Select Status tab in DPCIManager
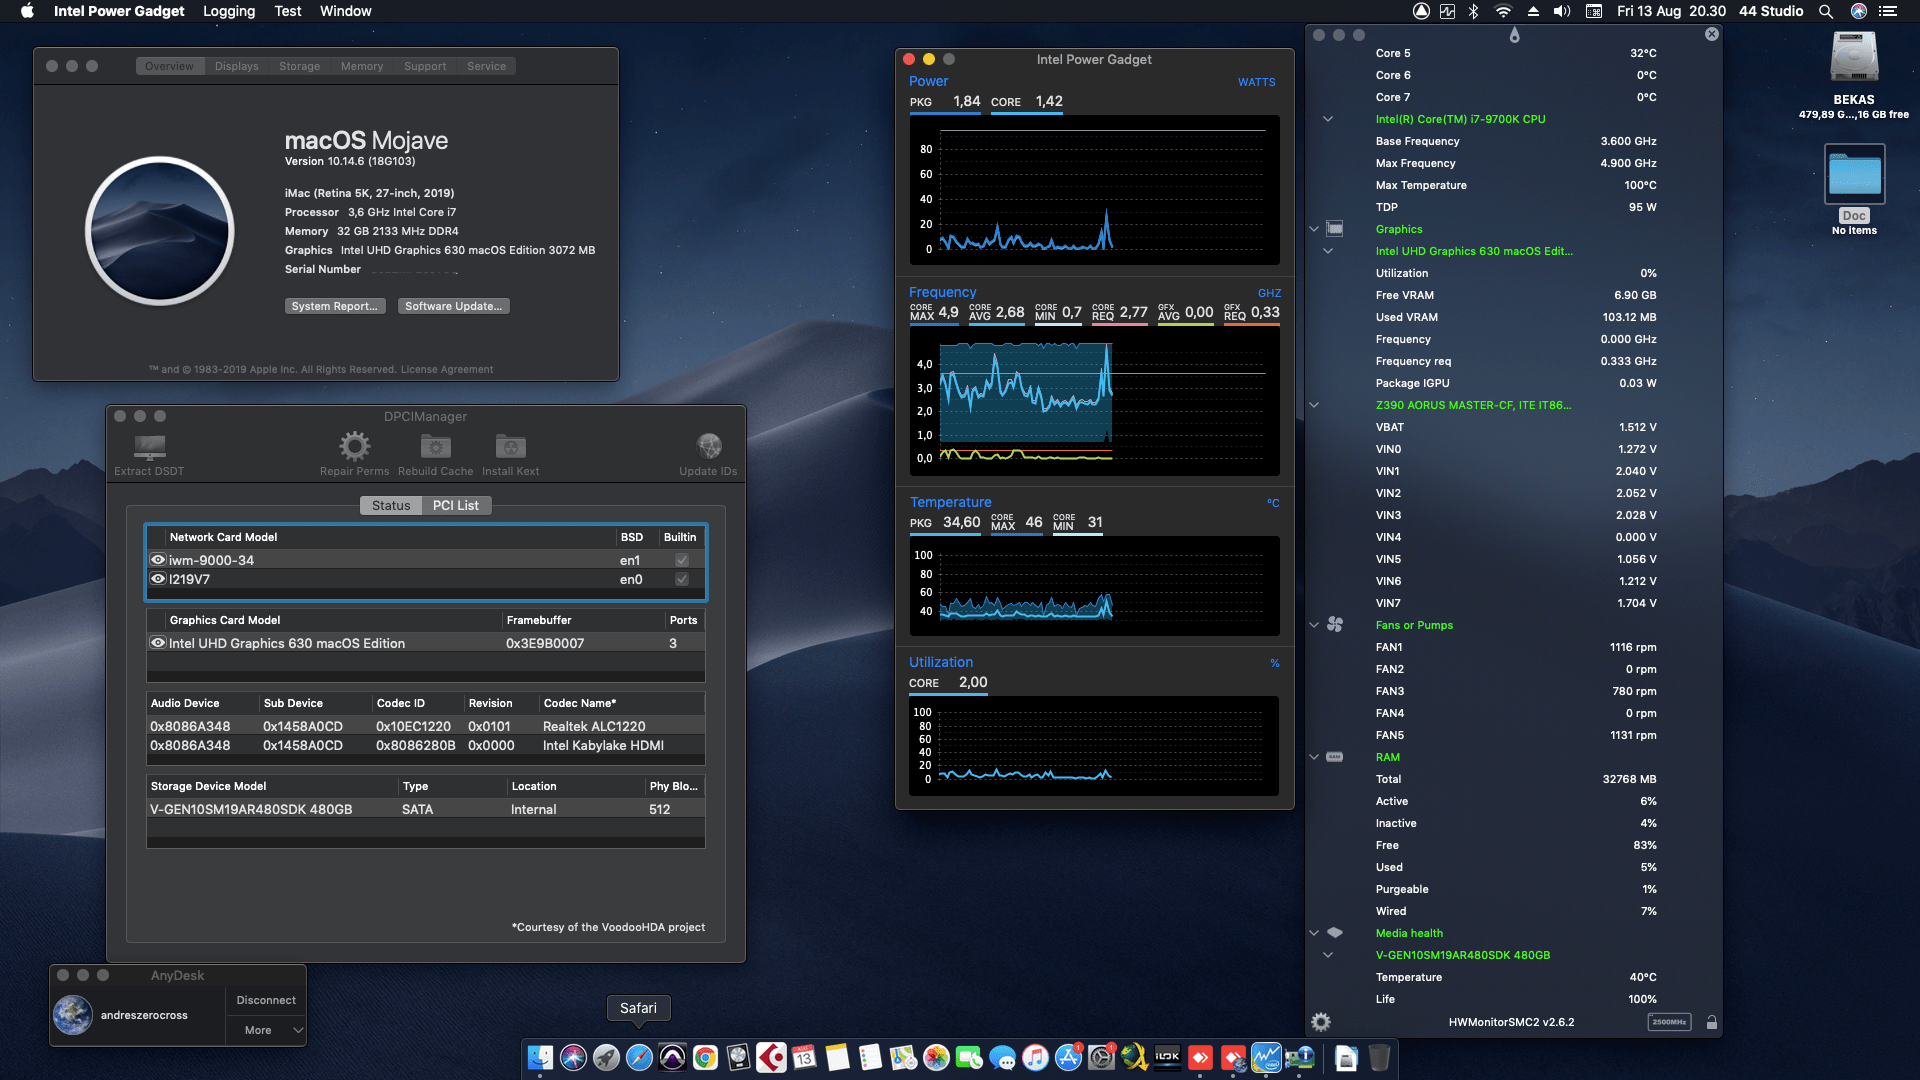1920x1080 pixels. (391, 505)
